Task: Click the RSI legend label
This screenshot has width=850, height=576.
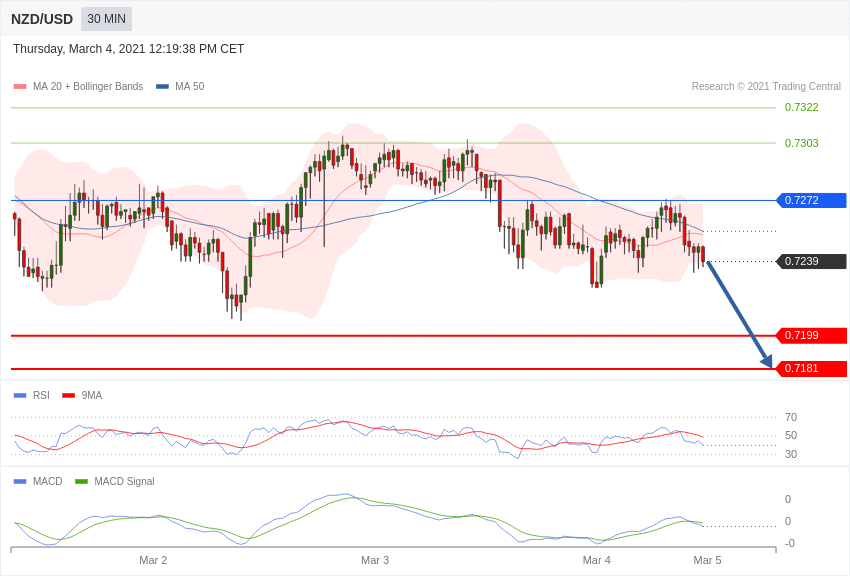Action: point(41,396)
